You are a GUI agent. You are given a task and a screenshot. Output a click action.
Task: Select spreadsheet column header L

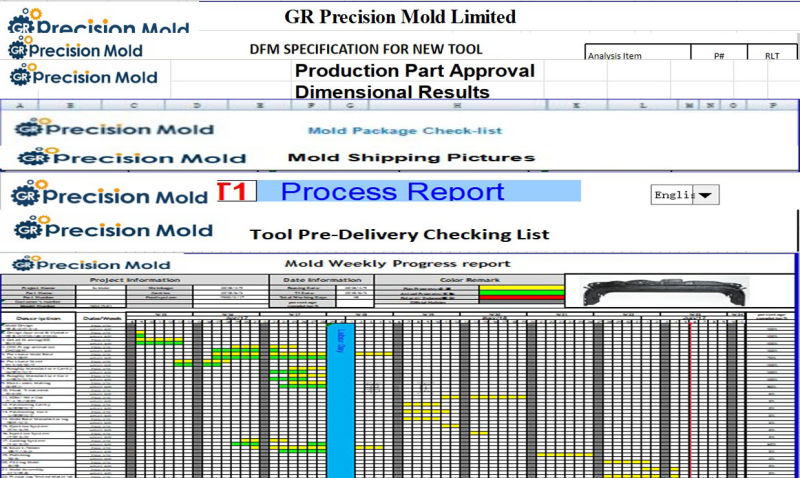642,106
